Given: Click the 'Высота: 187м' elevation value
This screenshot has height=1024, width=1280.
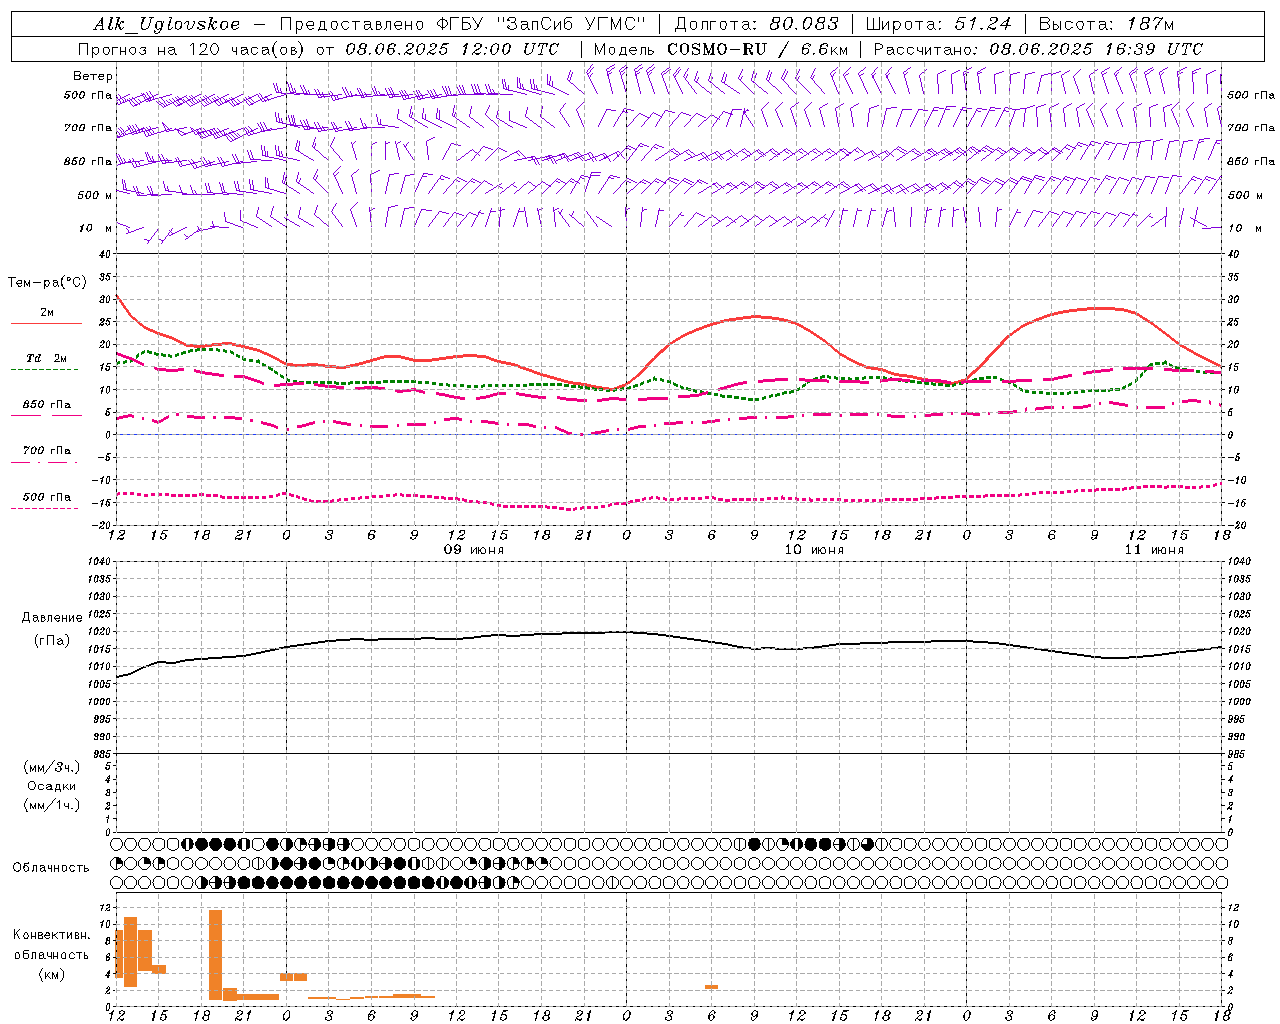Looking at the screenshot, I should pyautogui.click(x=1106, y=24).
